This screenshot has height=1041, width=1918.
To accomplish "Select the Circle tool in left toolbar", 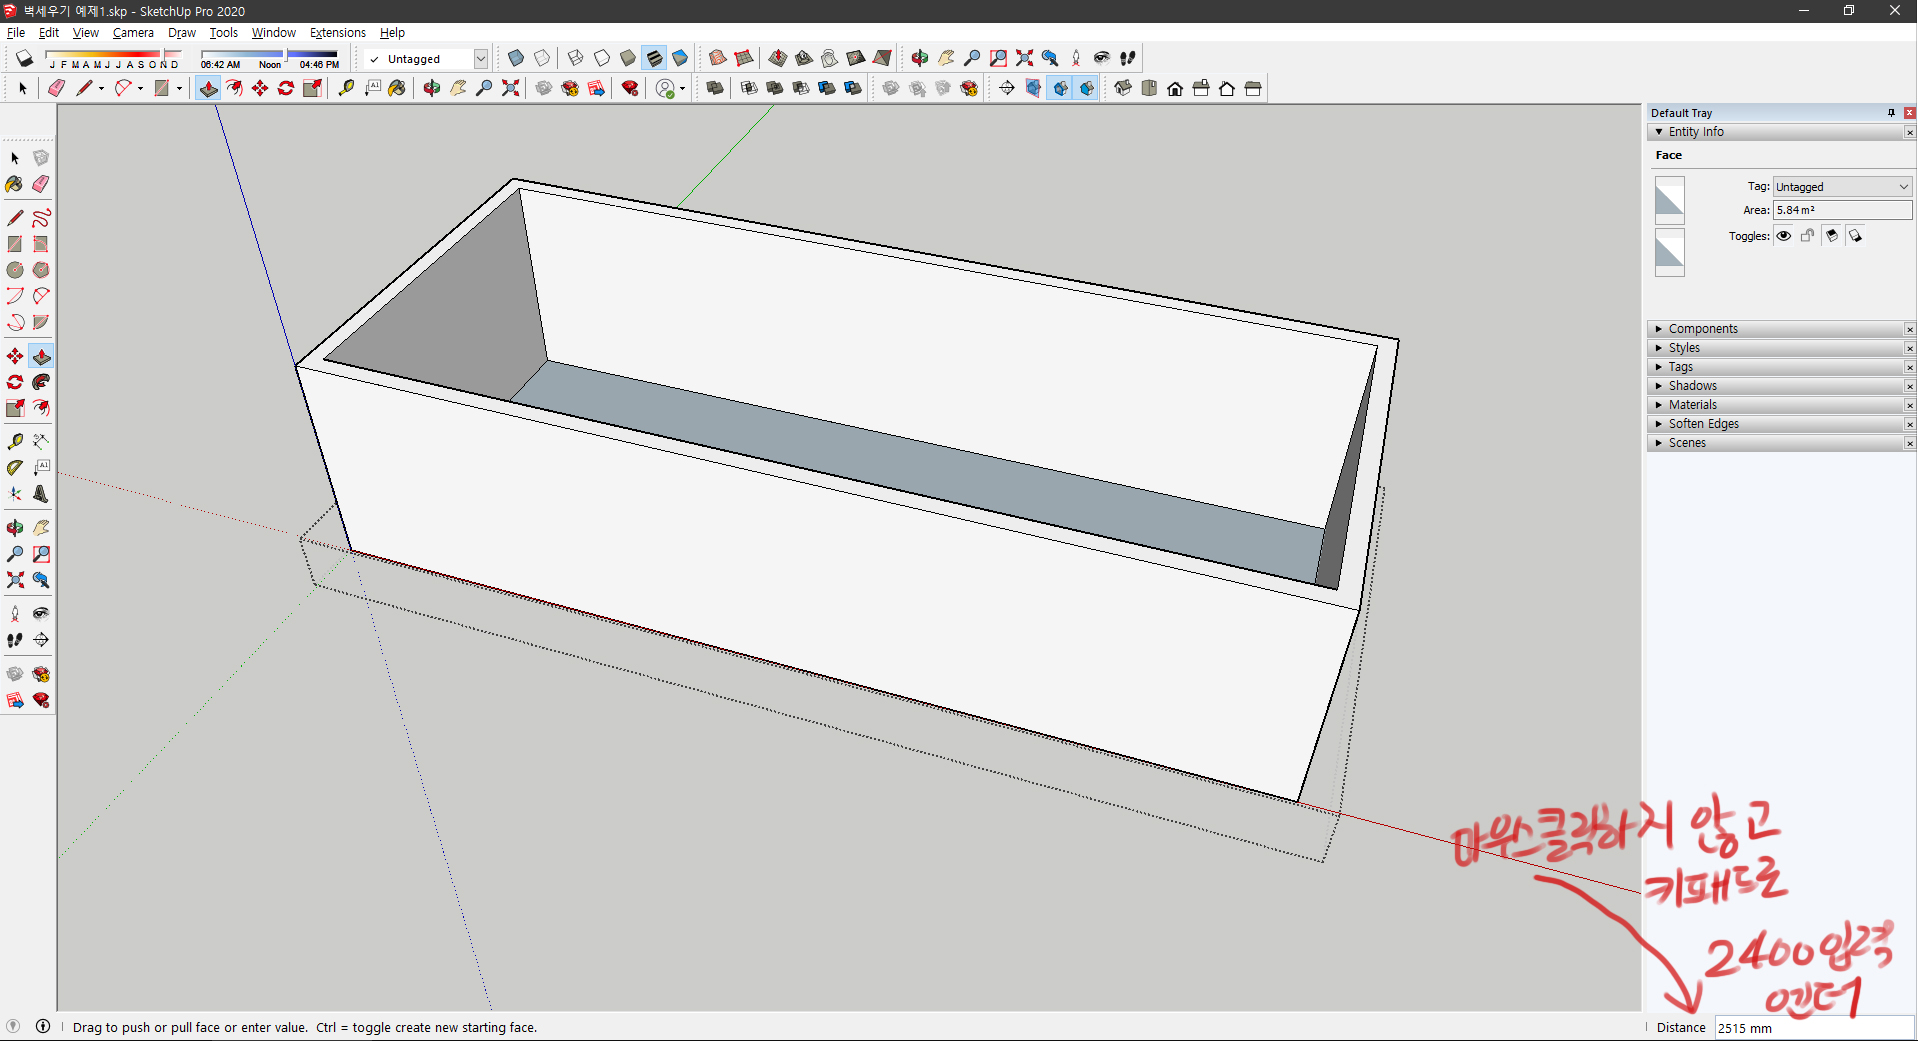I will click(14, 270).
